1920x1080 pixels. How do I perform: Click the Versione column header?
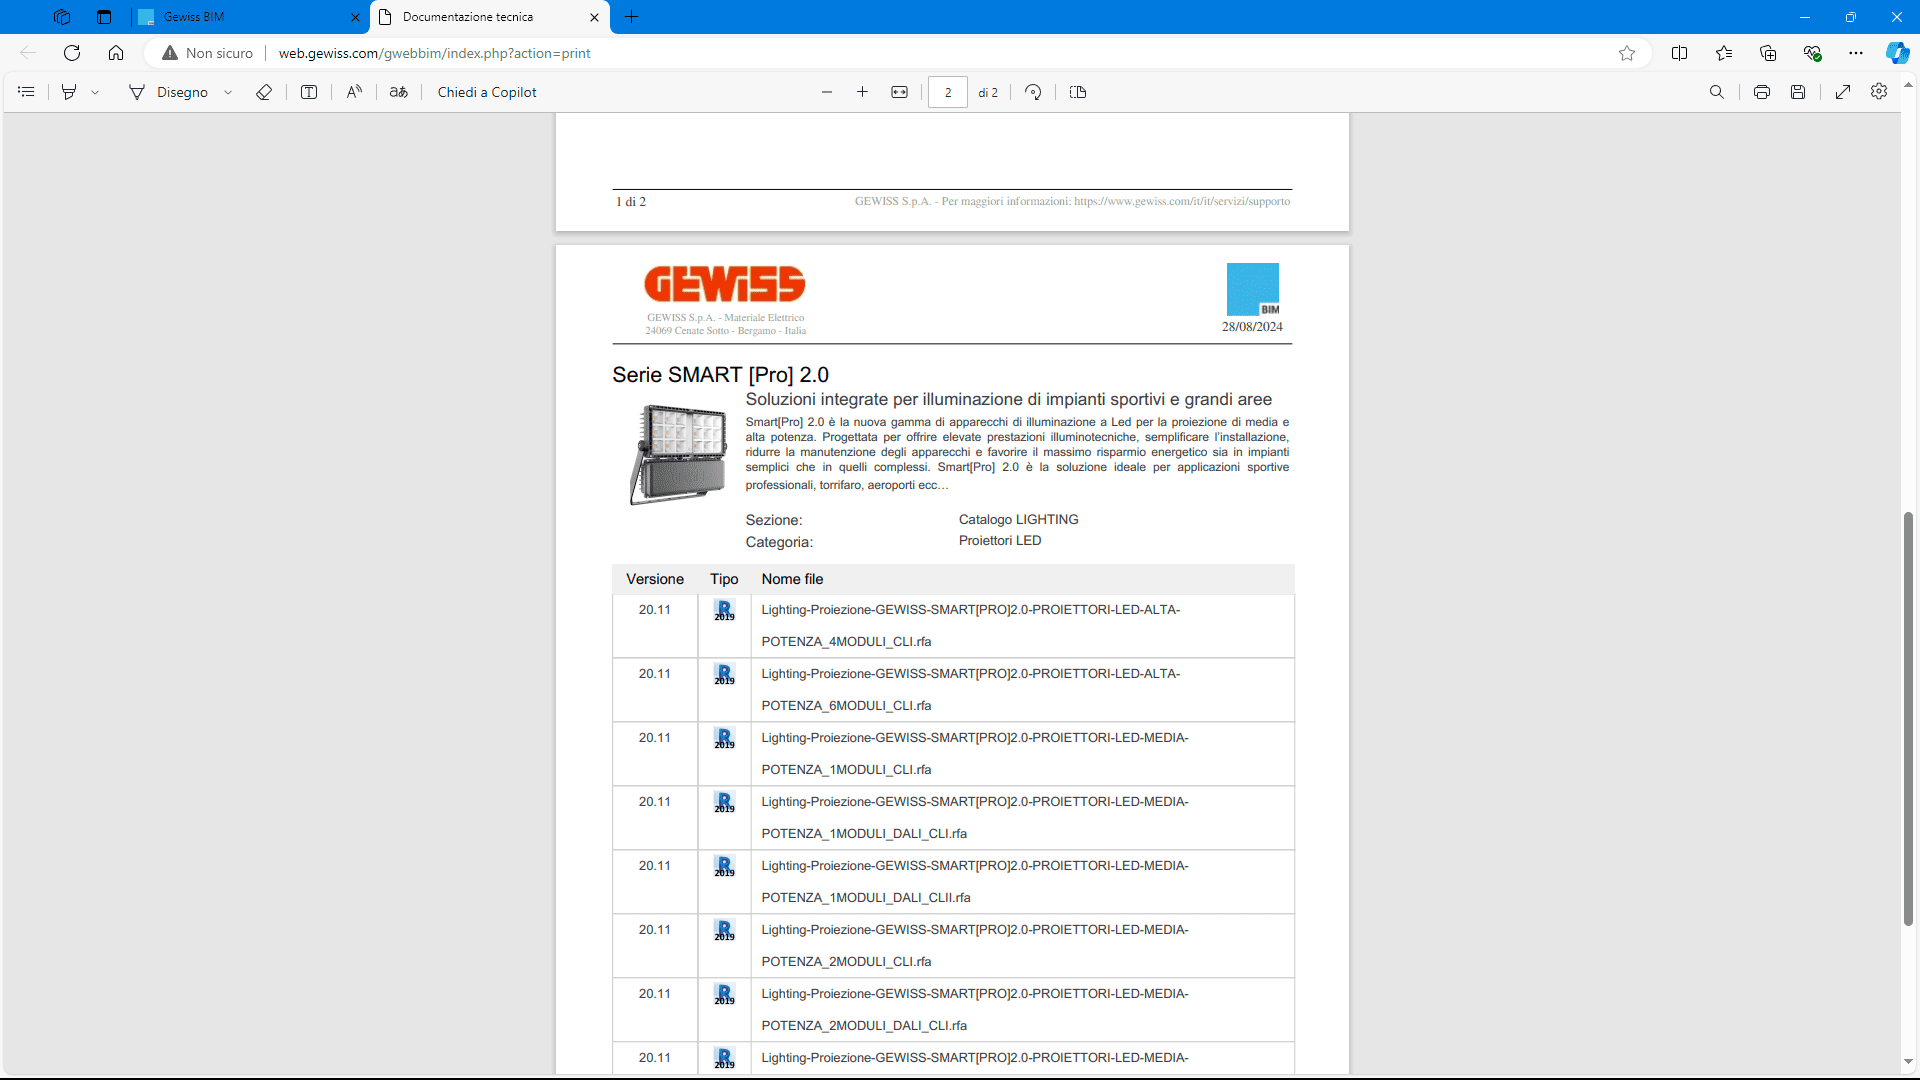point(655,579)
